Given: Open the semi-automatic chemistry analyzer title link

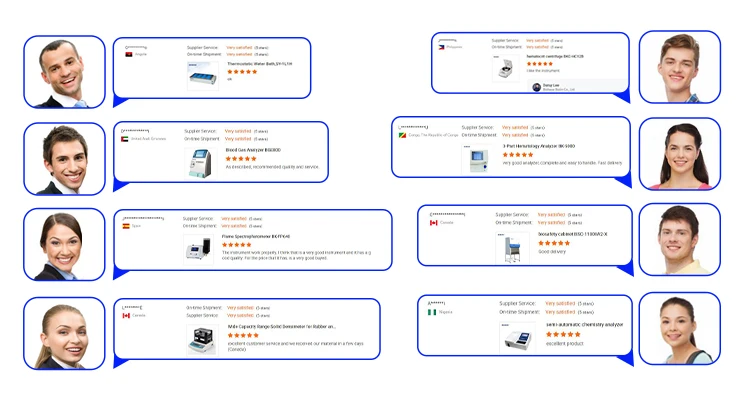Looking at the screenshot, I should (585, 324).
